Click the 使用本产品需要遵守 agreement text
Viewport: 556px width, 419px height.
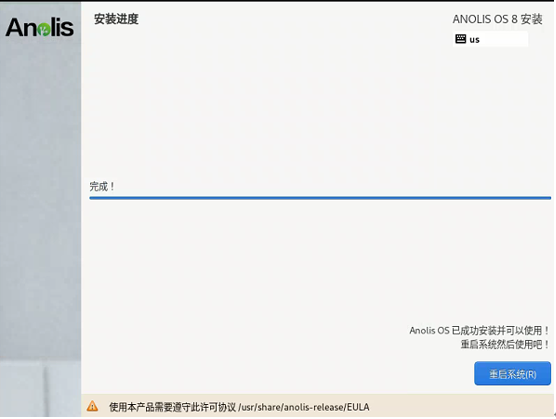pos(172,407)
